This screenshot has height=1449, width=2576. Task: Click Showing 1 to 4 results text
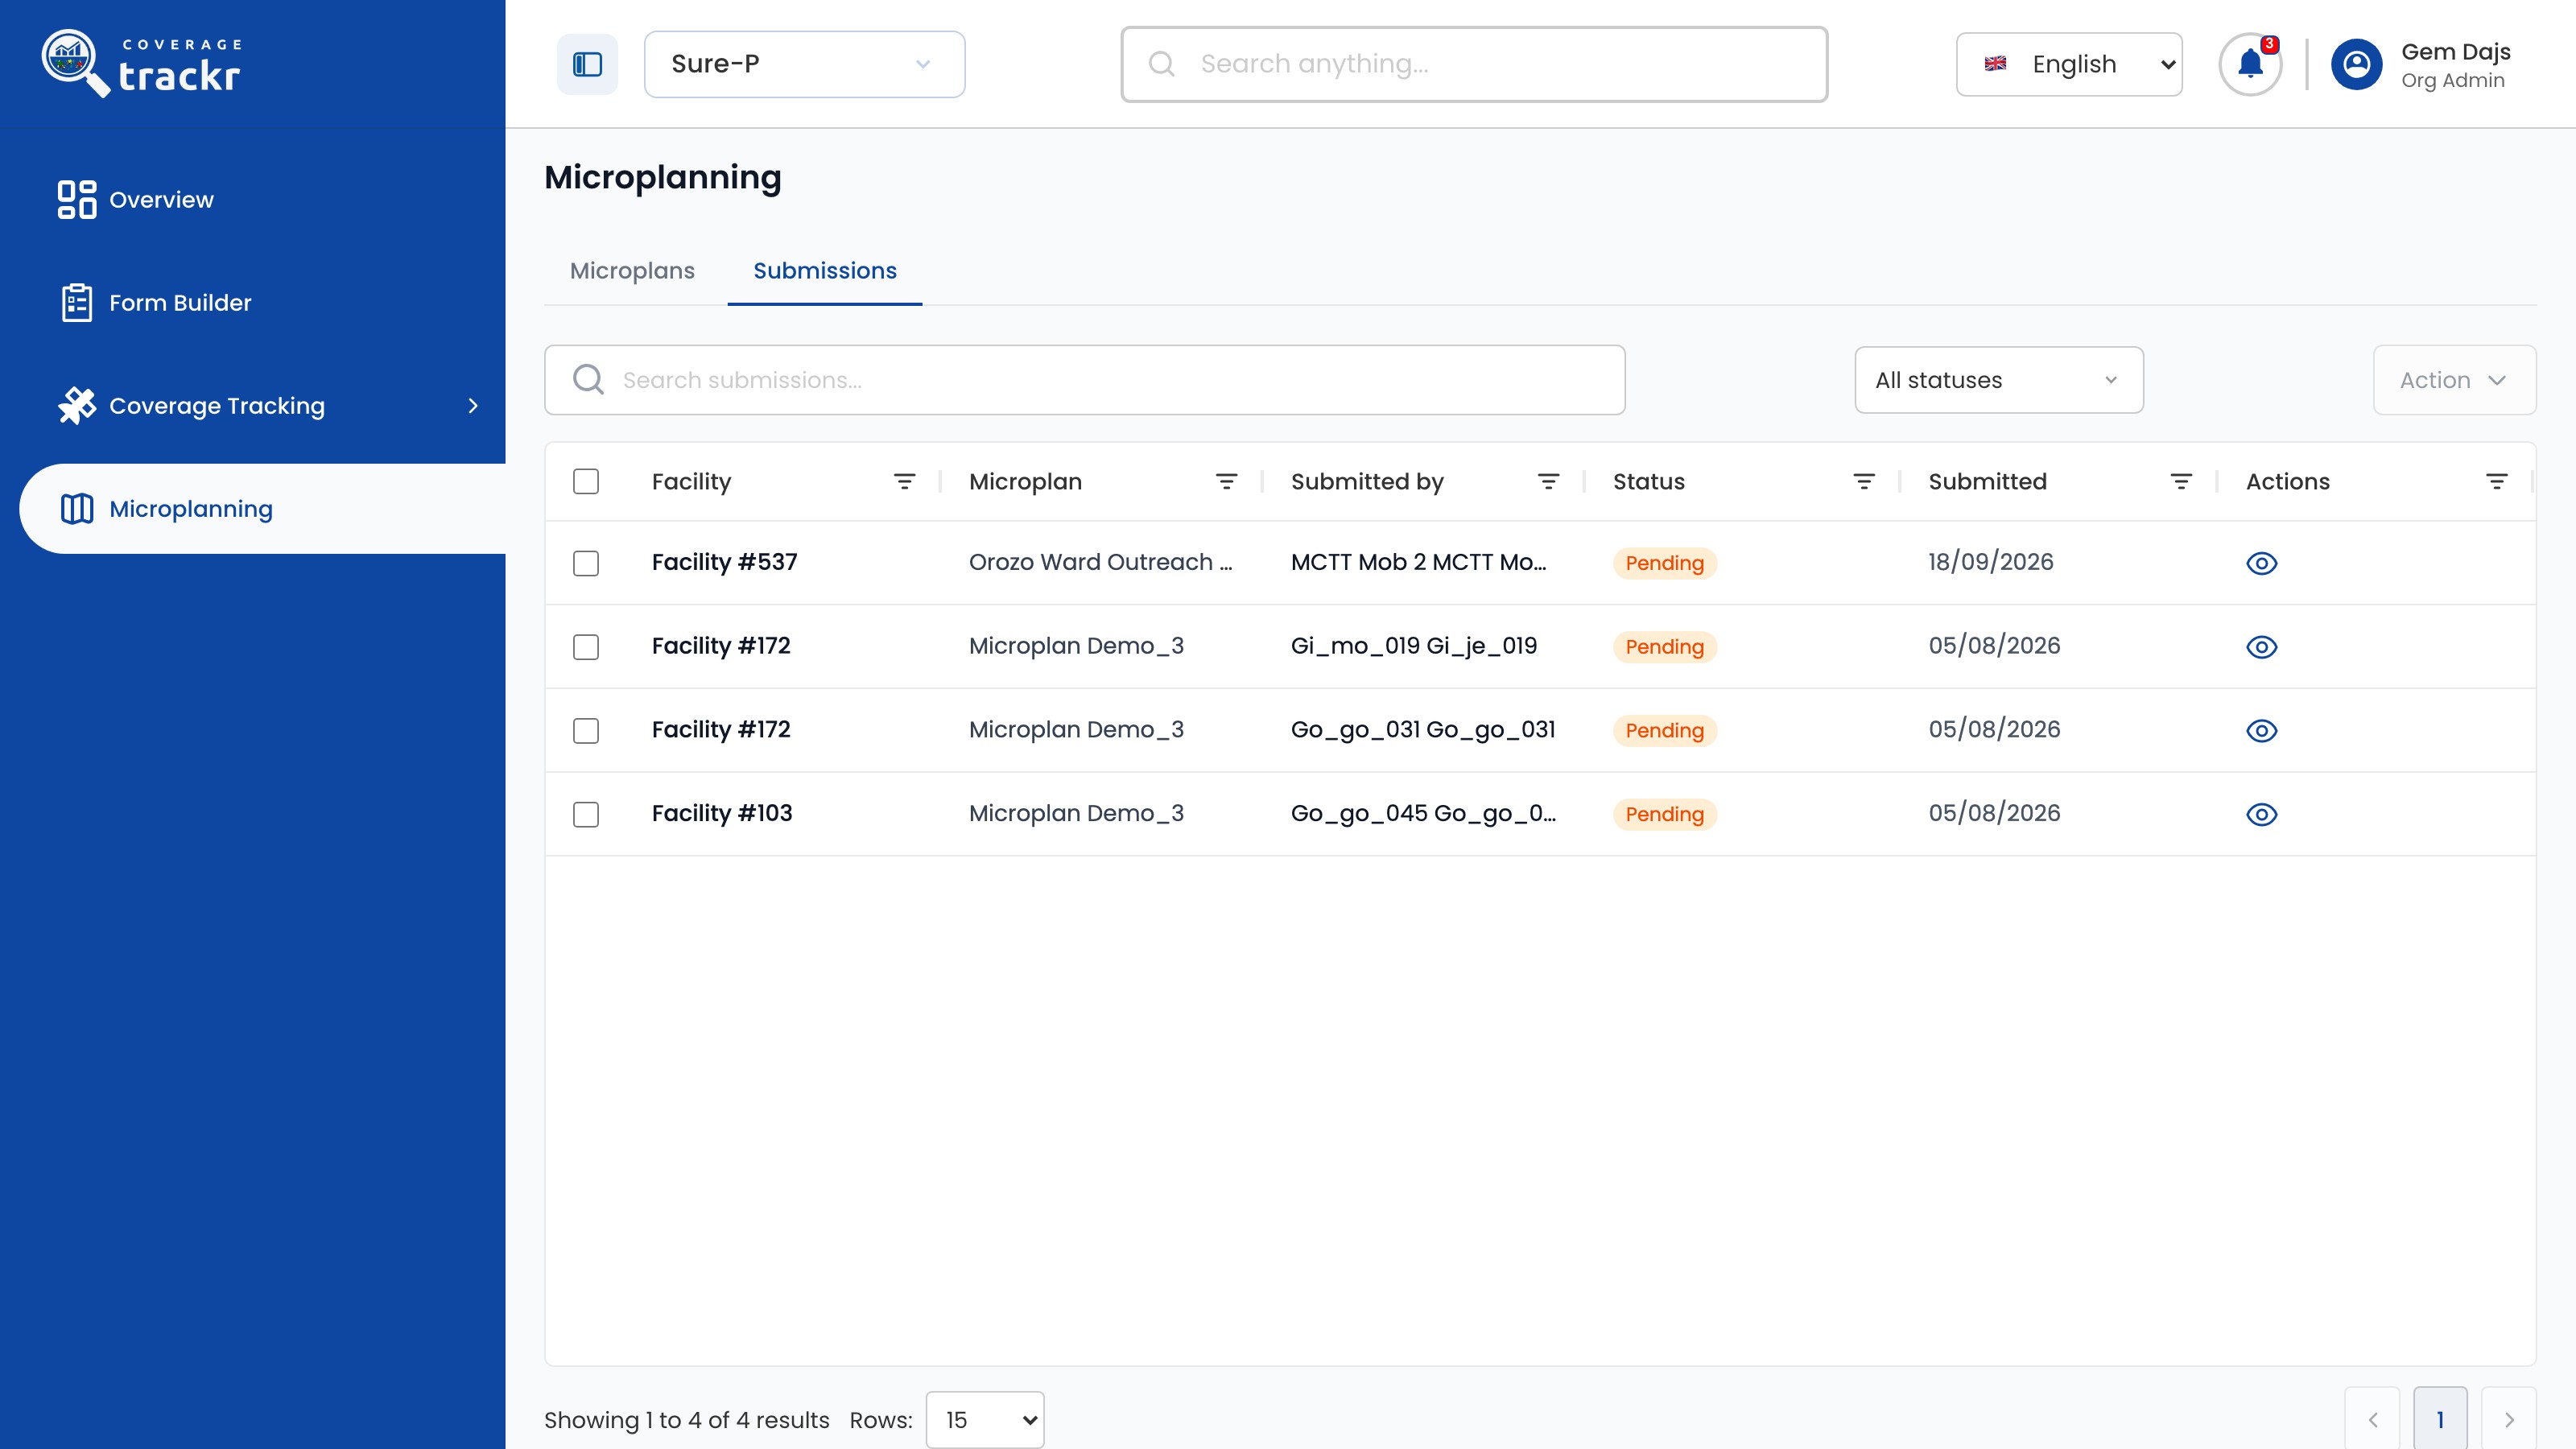(686, 1420)
